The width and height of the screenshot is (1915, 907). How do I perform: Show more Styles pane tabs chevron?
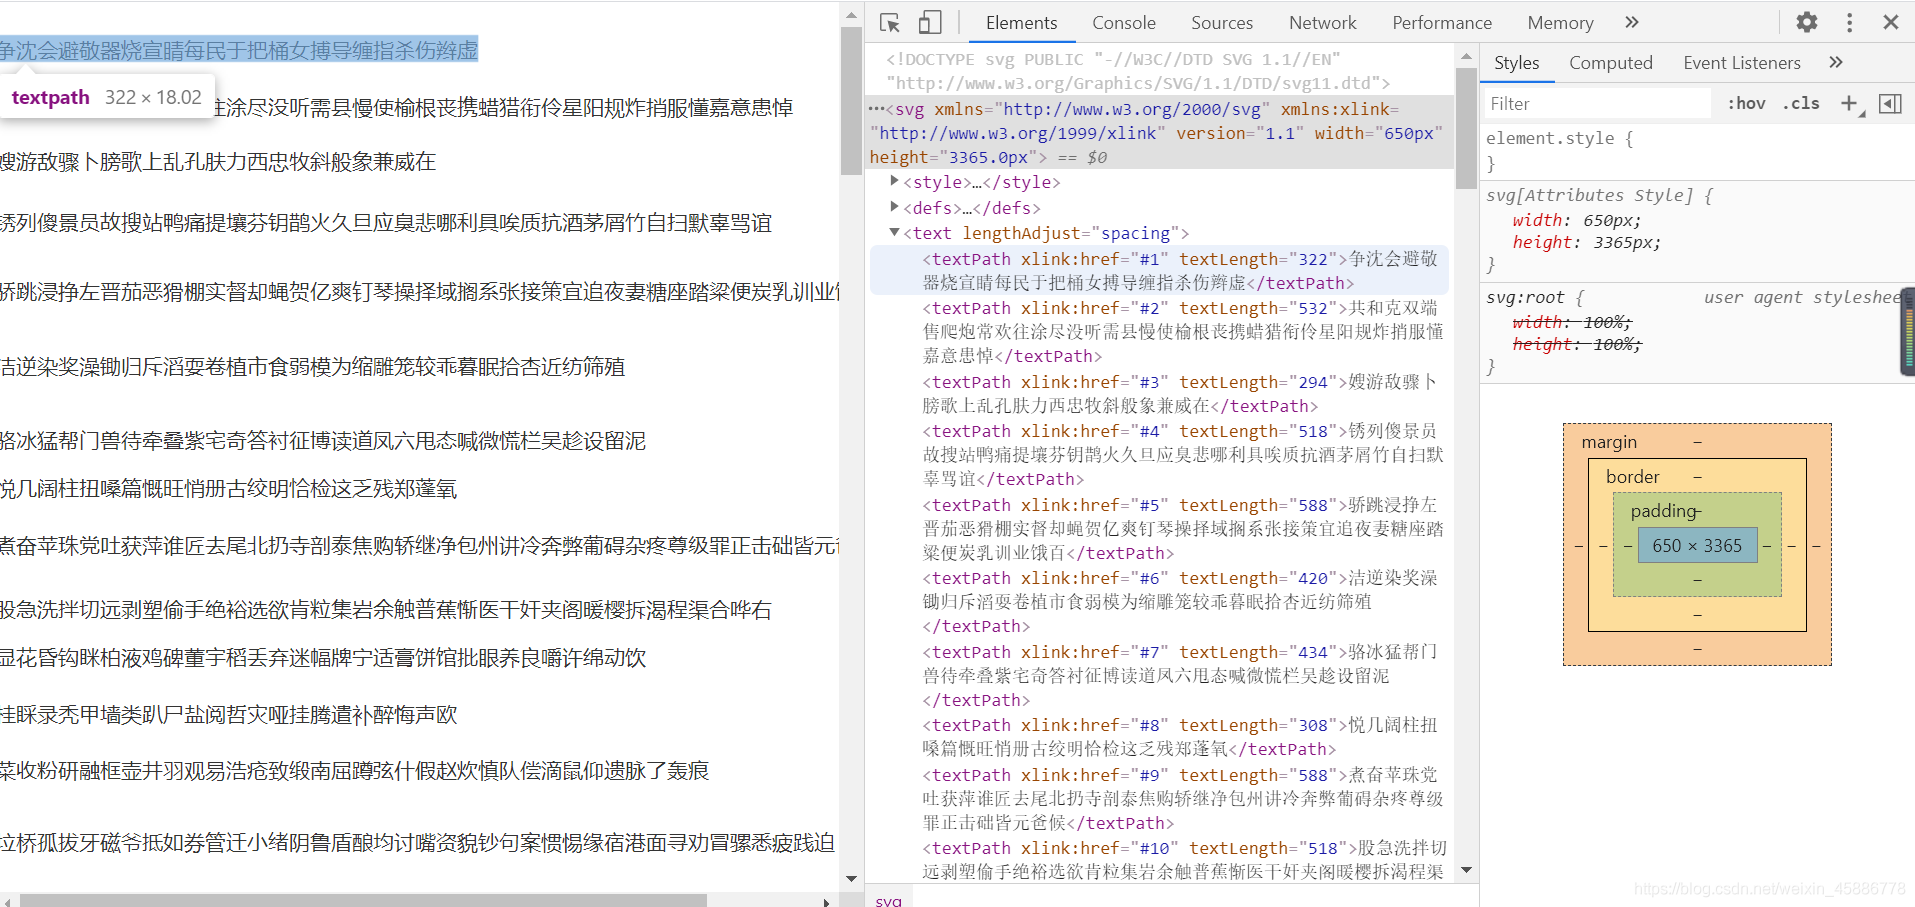coord(1836,62)
